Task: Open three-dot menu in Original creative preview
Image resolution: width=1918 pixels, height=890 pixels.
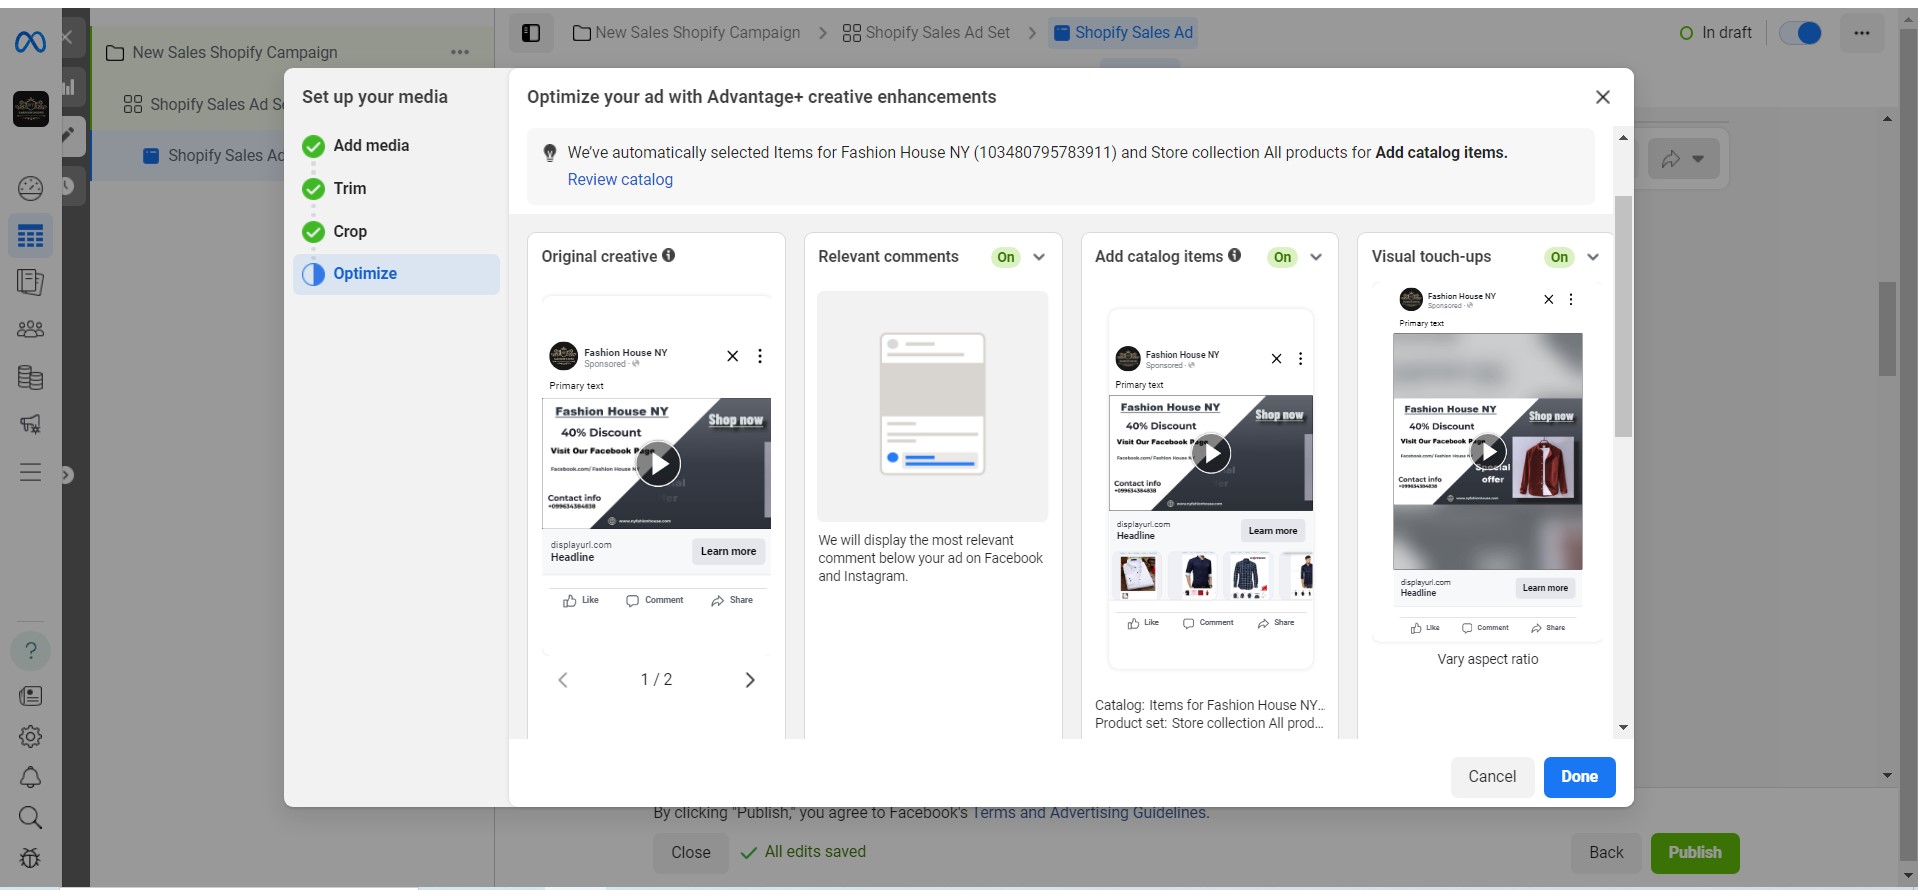Action: pyautogui.click(x=760, y=356)
